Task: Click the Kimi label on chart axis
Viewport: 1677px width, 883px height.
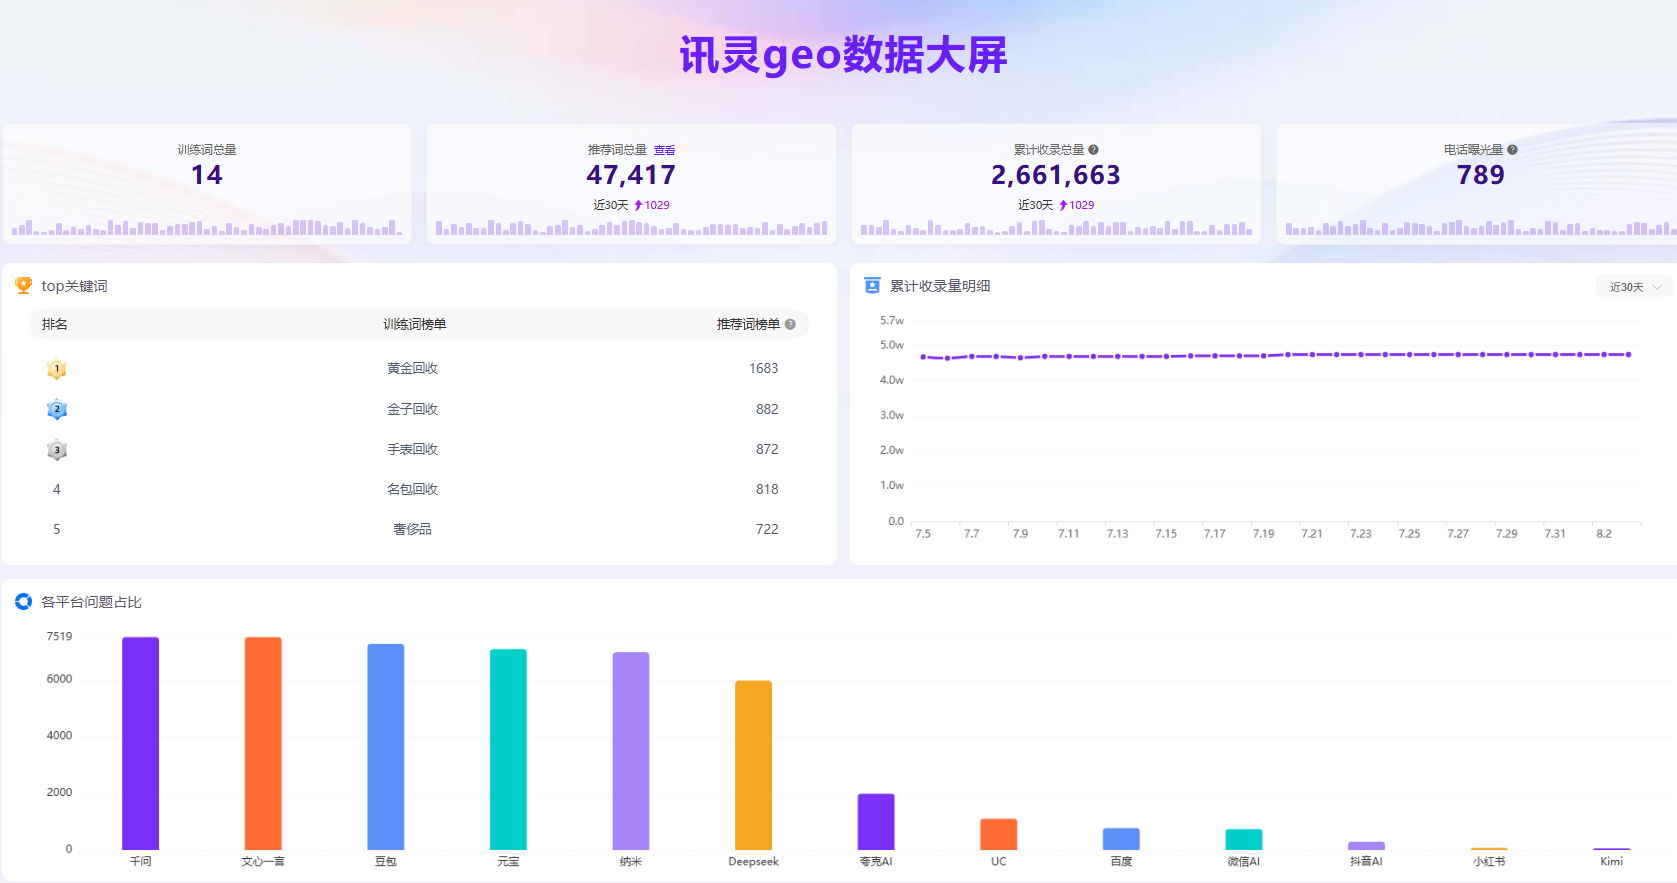Action: (x=1612, y=862)
